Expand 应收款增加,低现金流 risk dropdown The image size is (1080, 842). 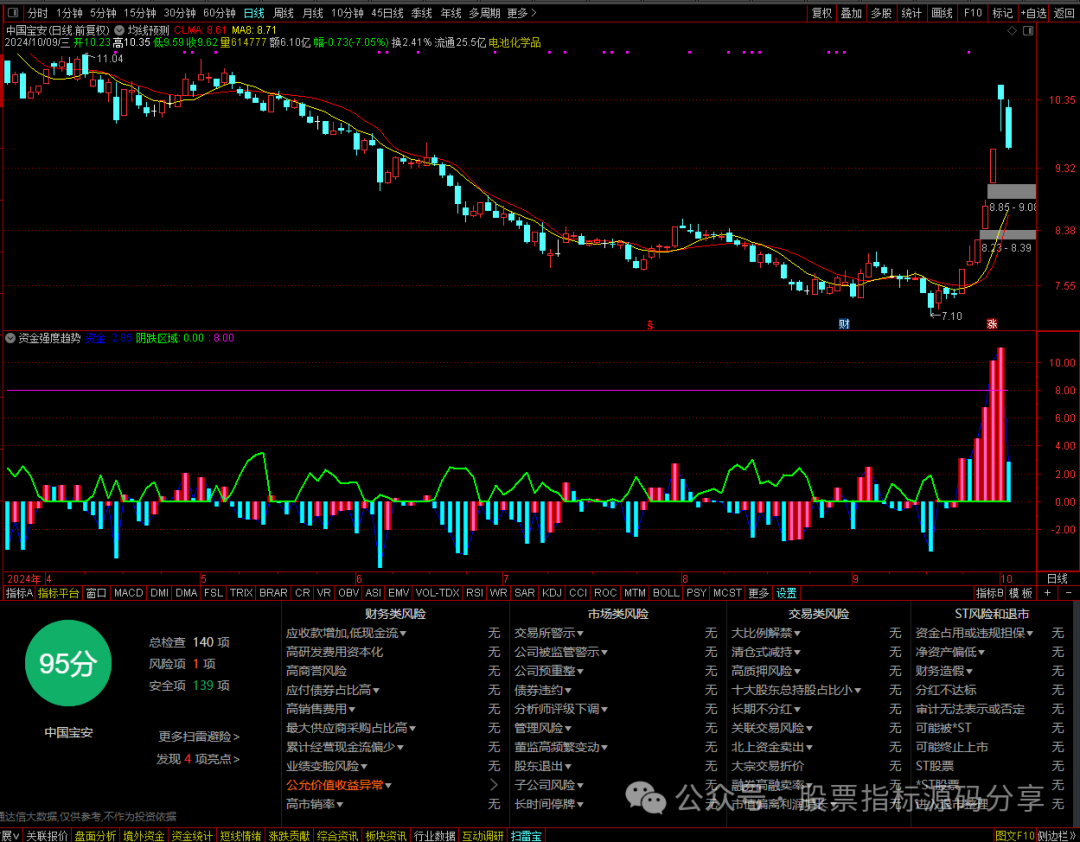click(x=403, y=633)
